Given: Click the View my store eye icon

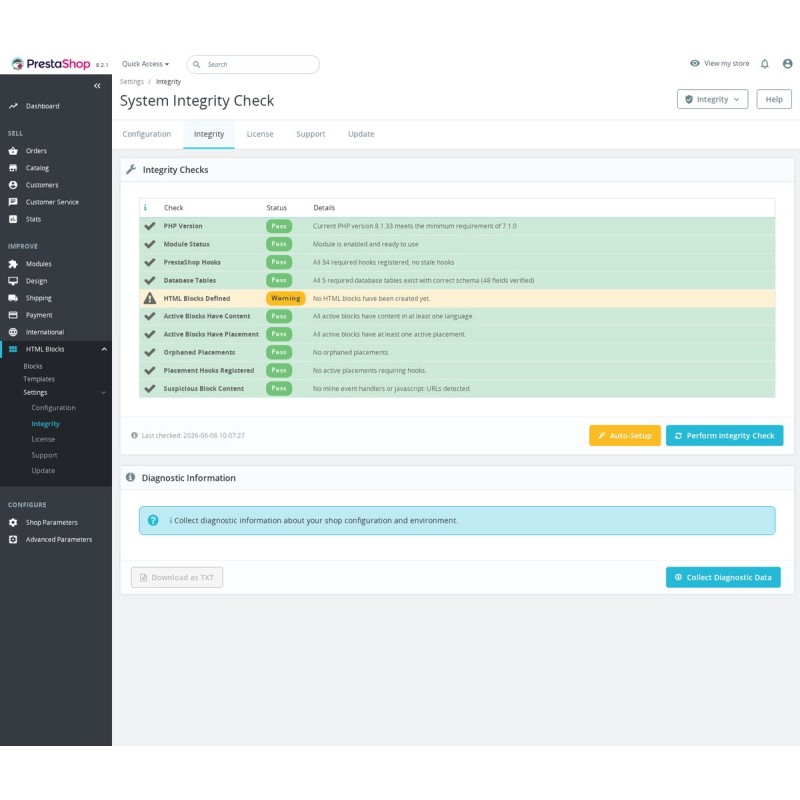Looking at the screenshot, I should click(x=694, y=63).
